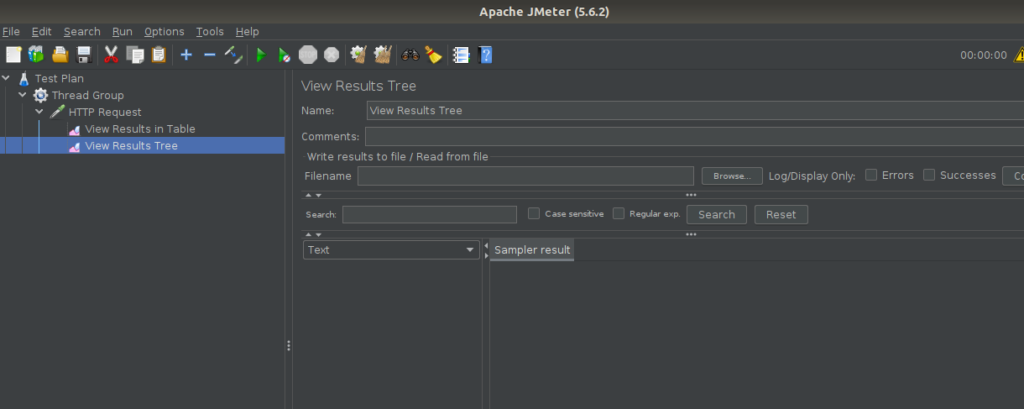1024x409 pixels.
Task: Toggle the Regular exp. checkbox
Action: tap(618, 214)
